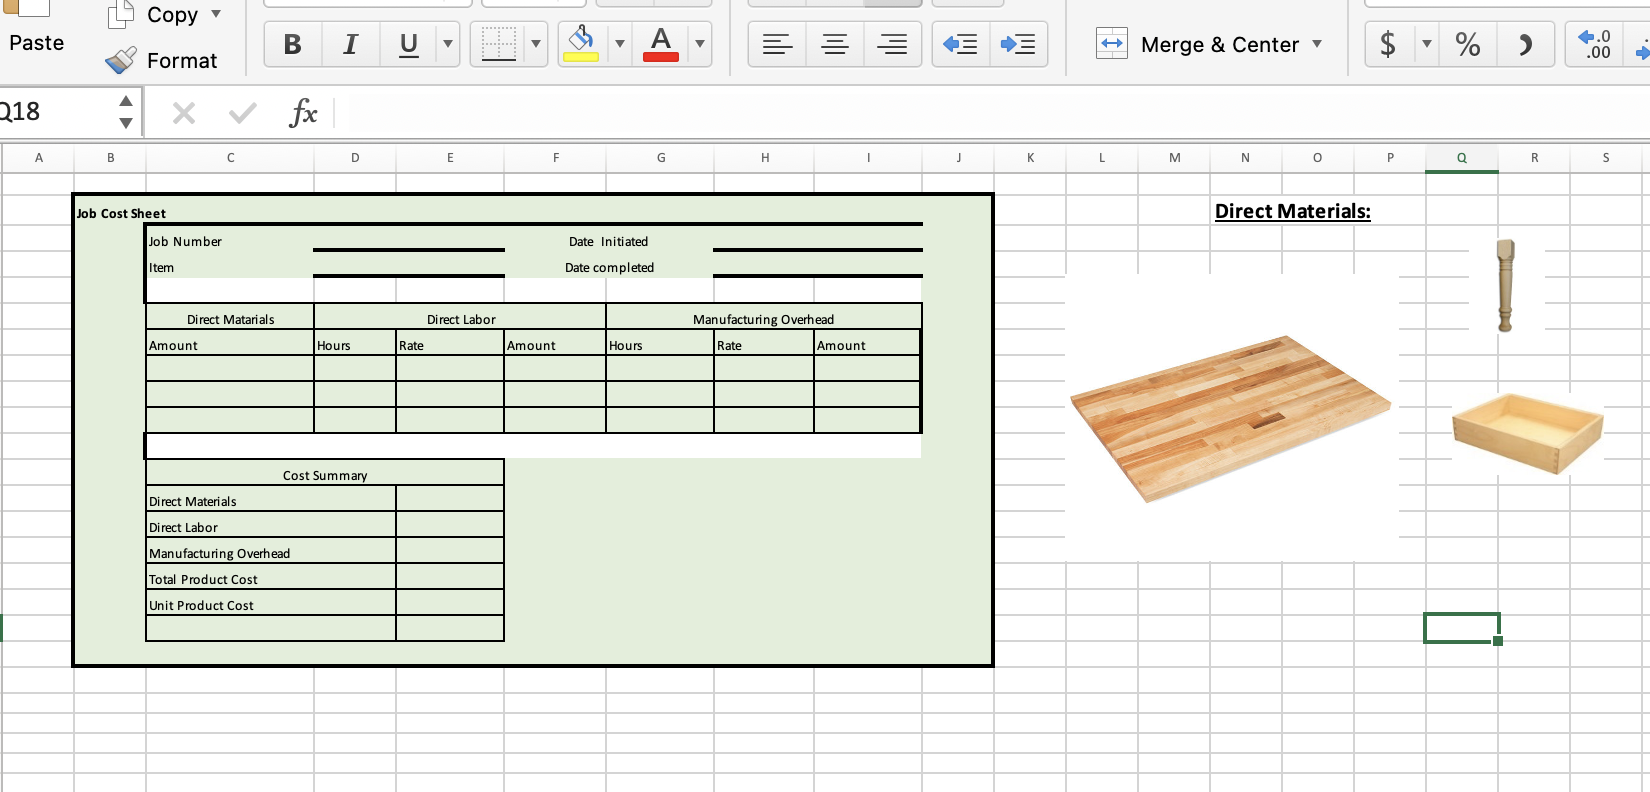Image resolution: width=1650 pixels, height=792 pixels.
Task: Open the fill color dropdown arrow
Action: tap(620, 44)
